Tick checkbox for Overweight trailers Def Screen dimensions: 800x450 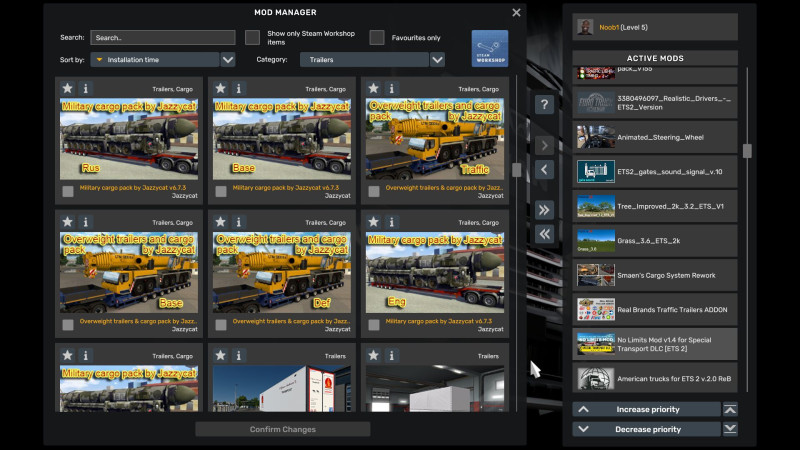coord(221,325)
